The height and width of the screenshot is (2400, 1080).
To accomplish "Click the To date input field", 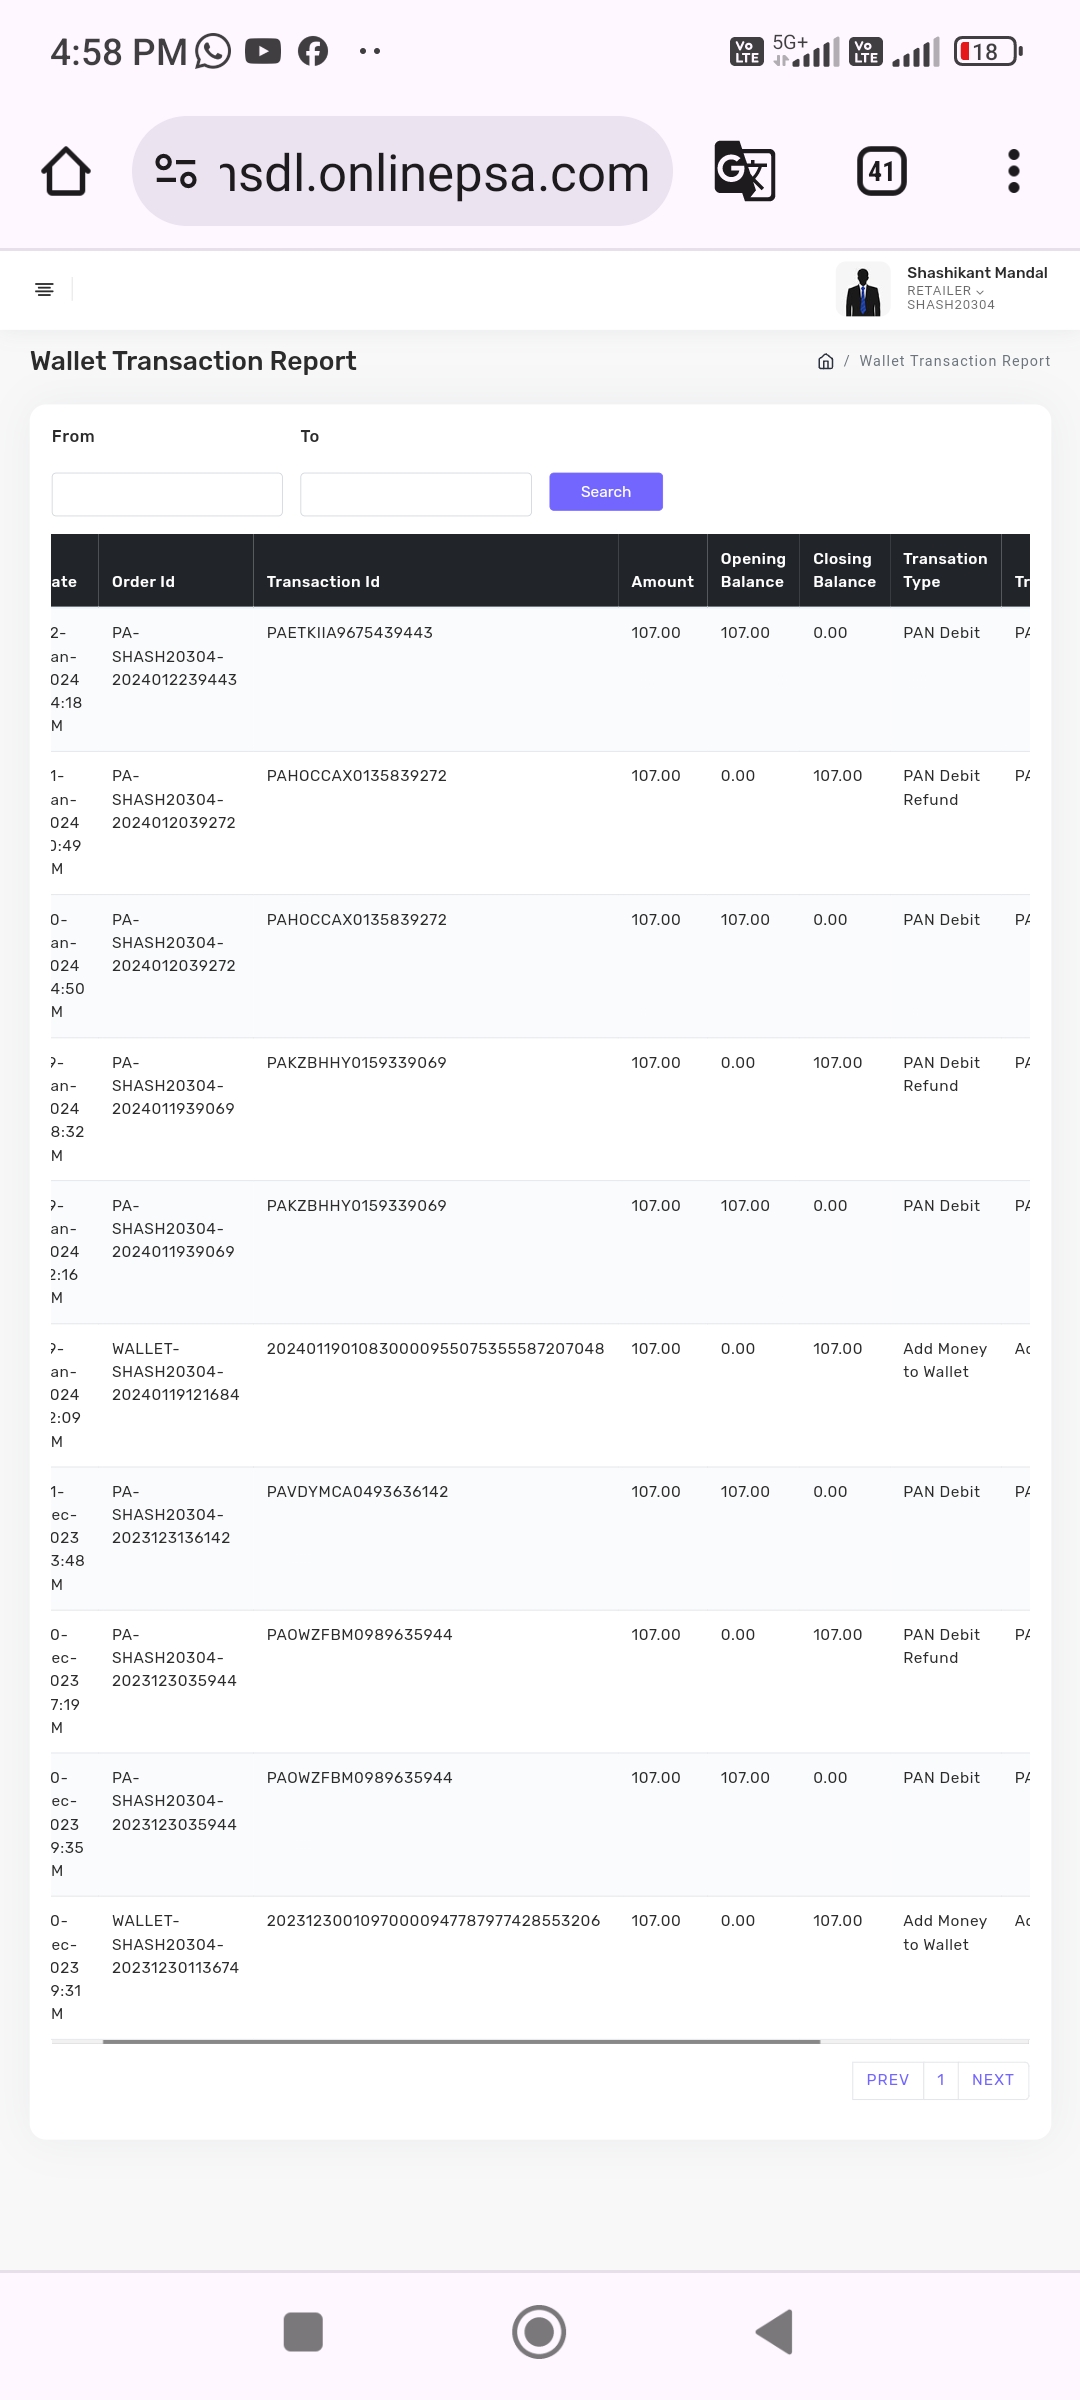I will point(415,494).
